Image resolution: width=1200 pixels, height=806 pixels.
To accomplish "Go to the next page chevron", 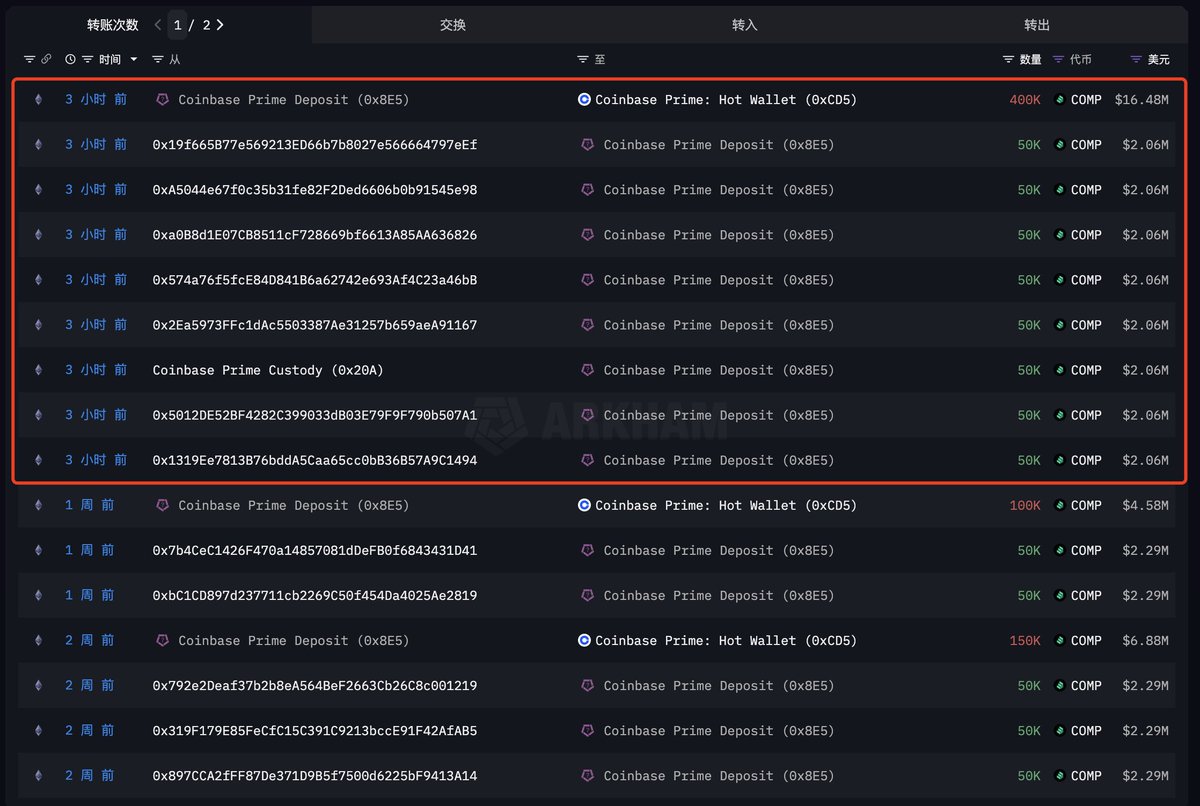I will pos(220,25).
